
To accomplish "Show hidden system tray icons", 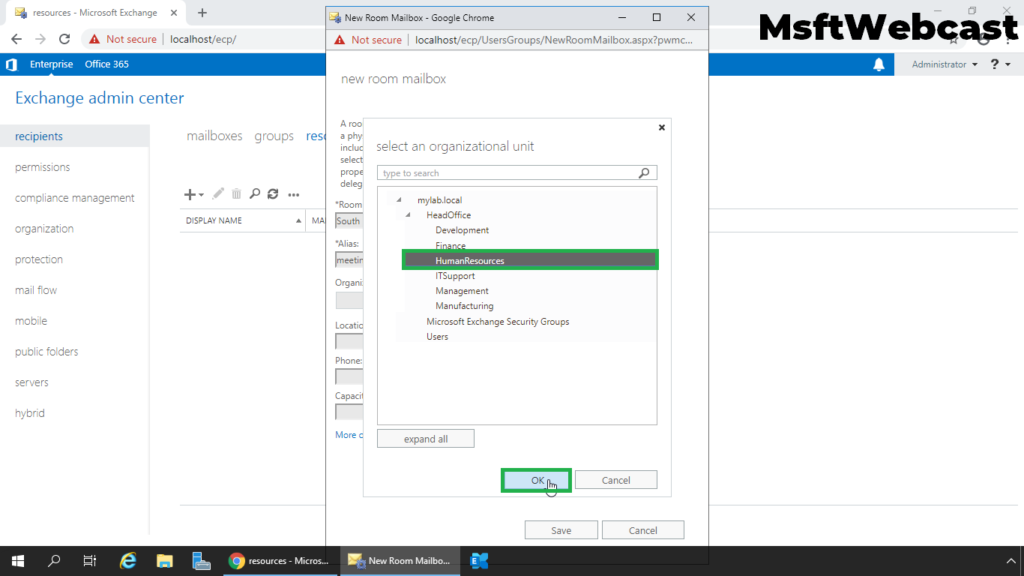I will [x=1011, y=561].
